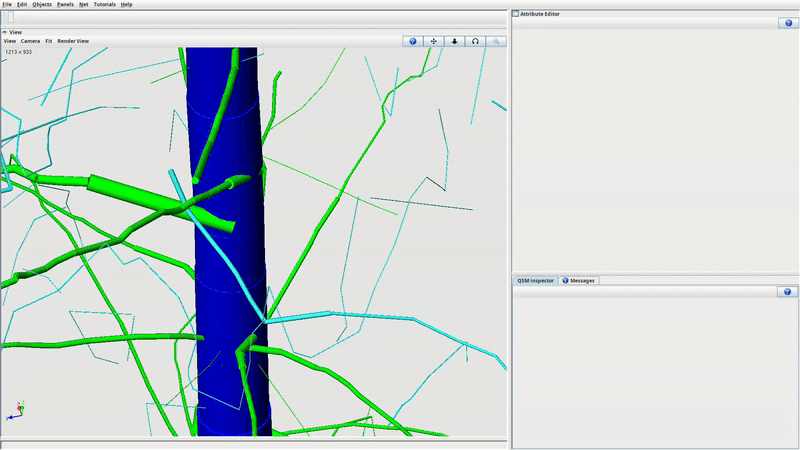Screen dimensions: 800x450
Task: Open the Camera dropdown menu
Action: [30, 41]
